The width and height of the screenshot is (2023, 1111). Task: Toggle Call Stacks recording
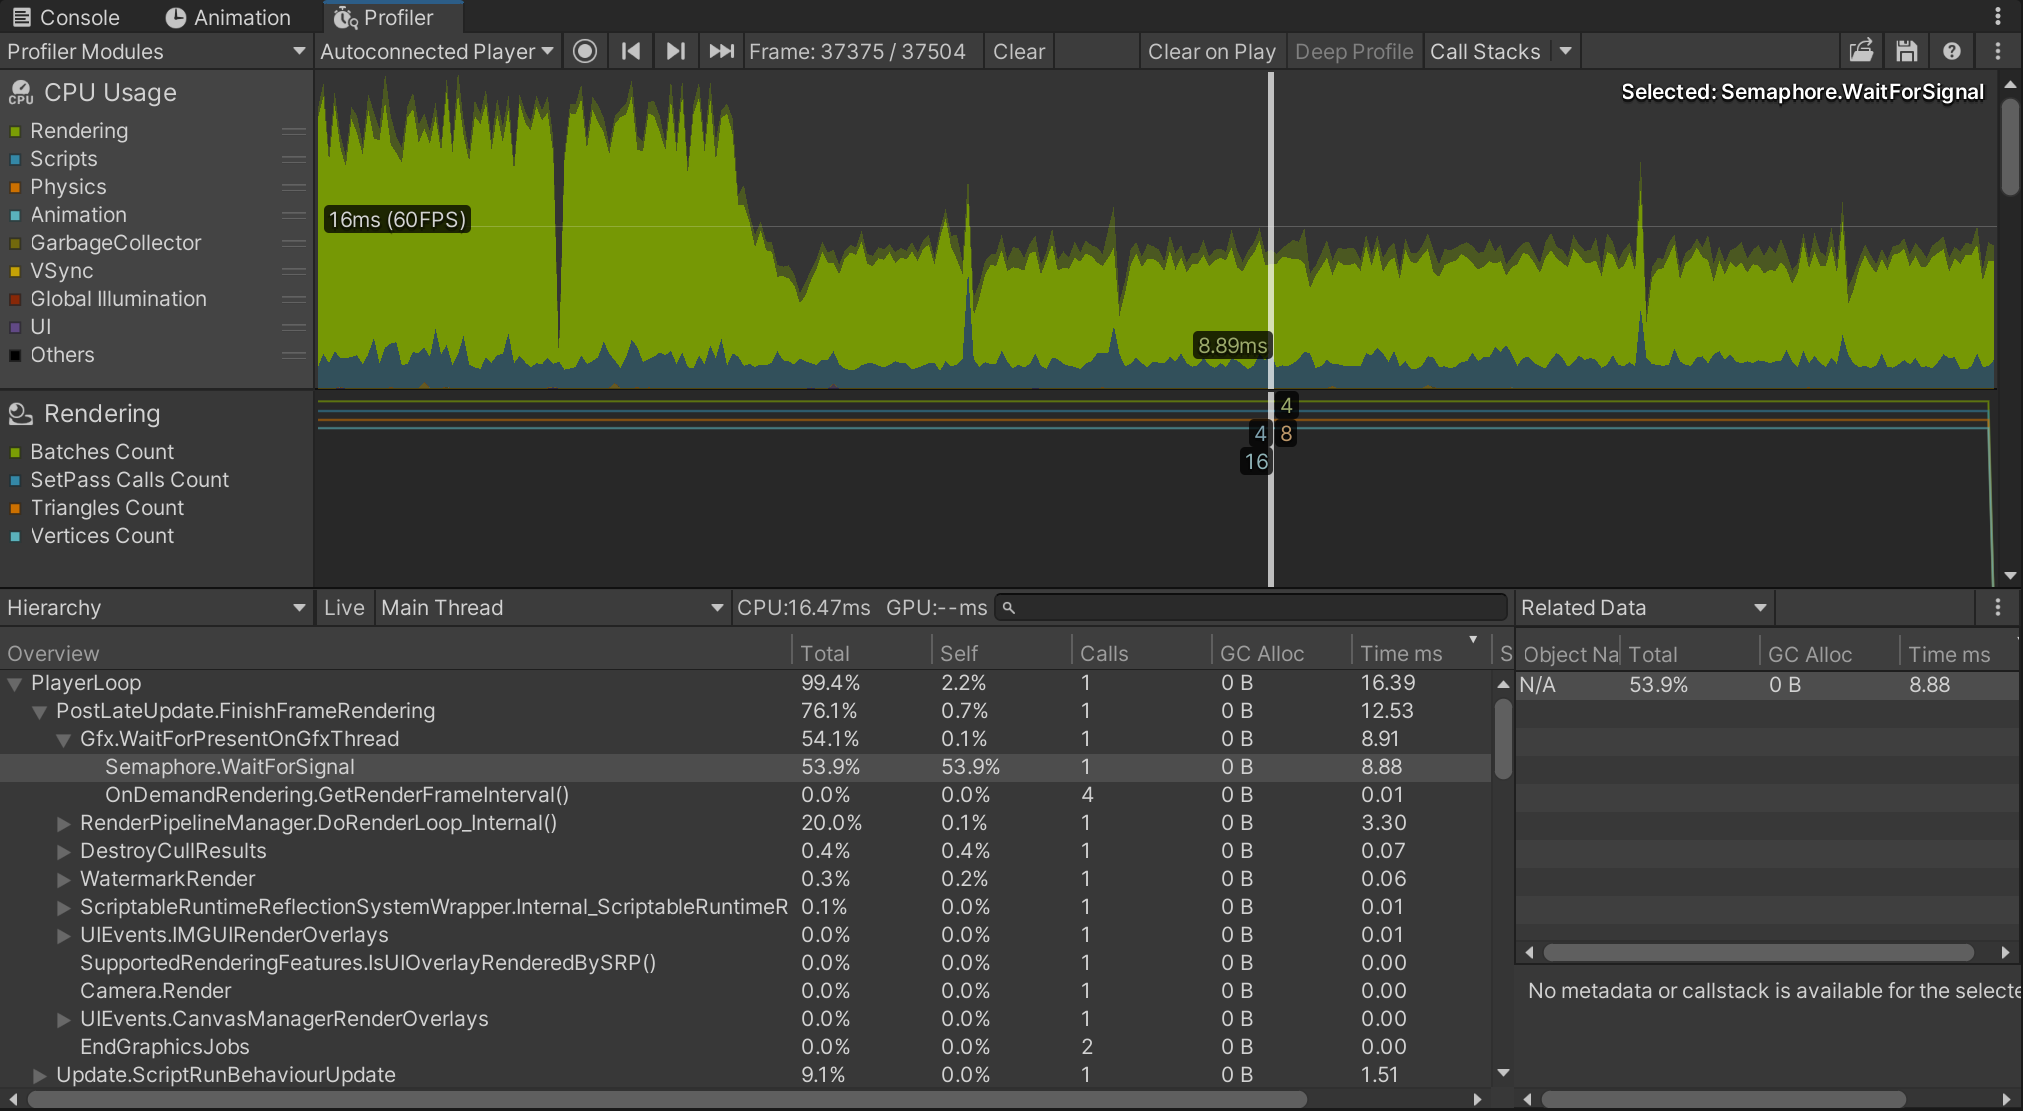coord(1485,51)
